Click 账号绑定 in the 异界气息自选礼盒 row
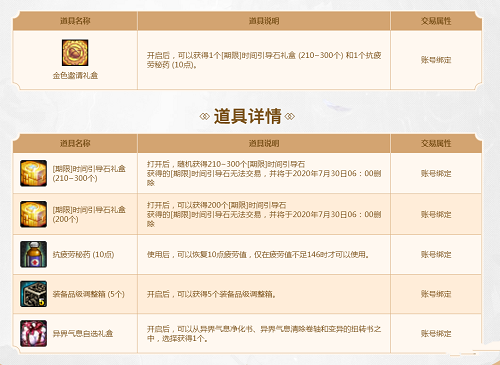 coord(436,334)
